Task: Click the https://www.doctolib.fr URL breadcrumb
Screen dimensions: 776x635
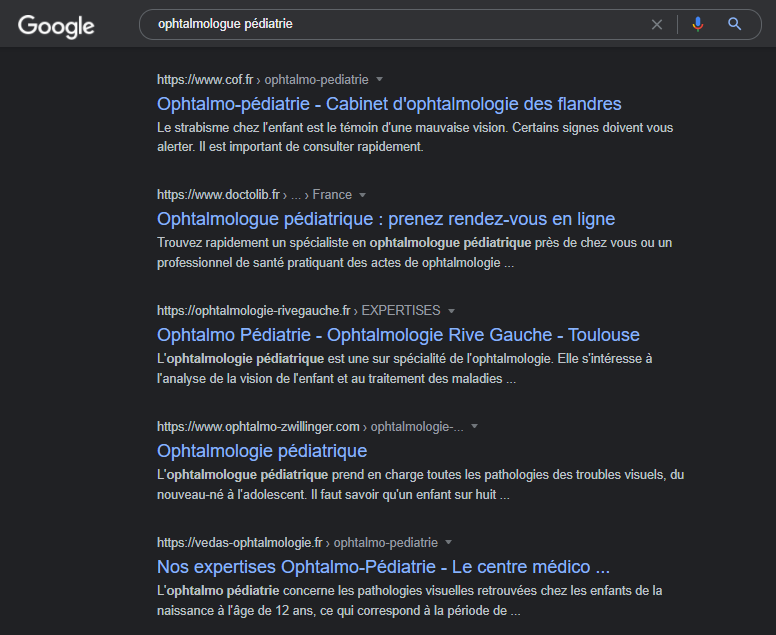Action: (218, 195)
